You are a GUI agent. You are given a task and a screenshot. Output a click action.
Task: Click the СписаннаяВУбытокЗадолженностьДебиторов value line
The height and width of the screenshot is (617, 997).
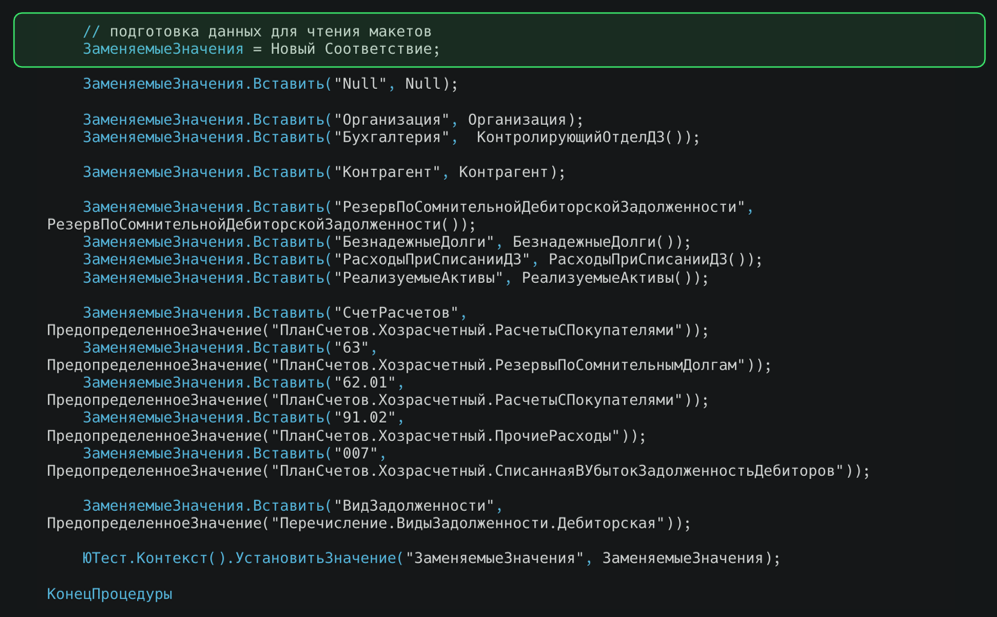pyautogui.click(x=458, y=471)
